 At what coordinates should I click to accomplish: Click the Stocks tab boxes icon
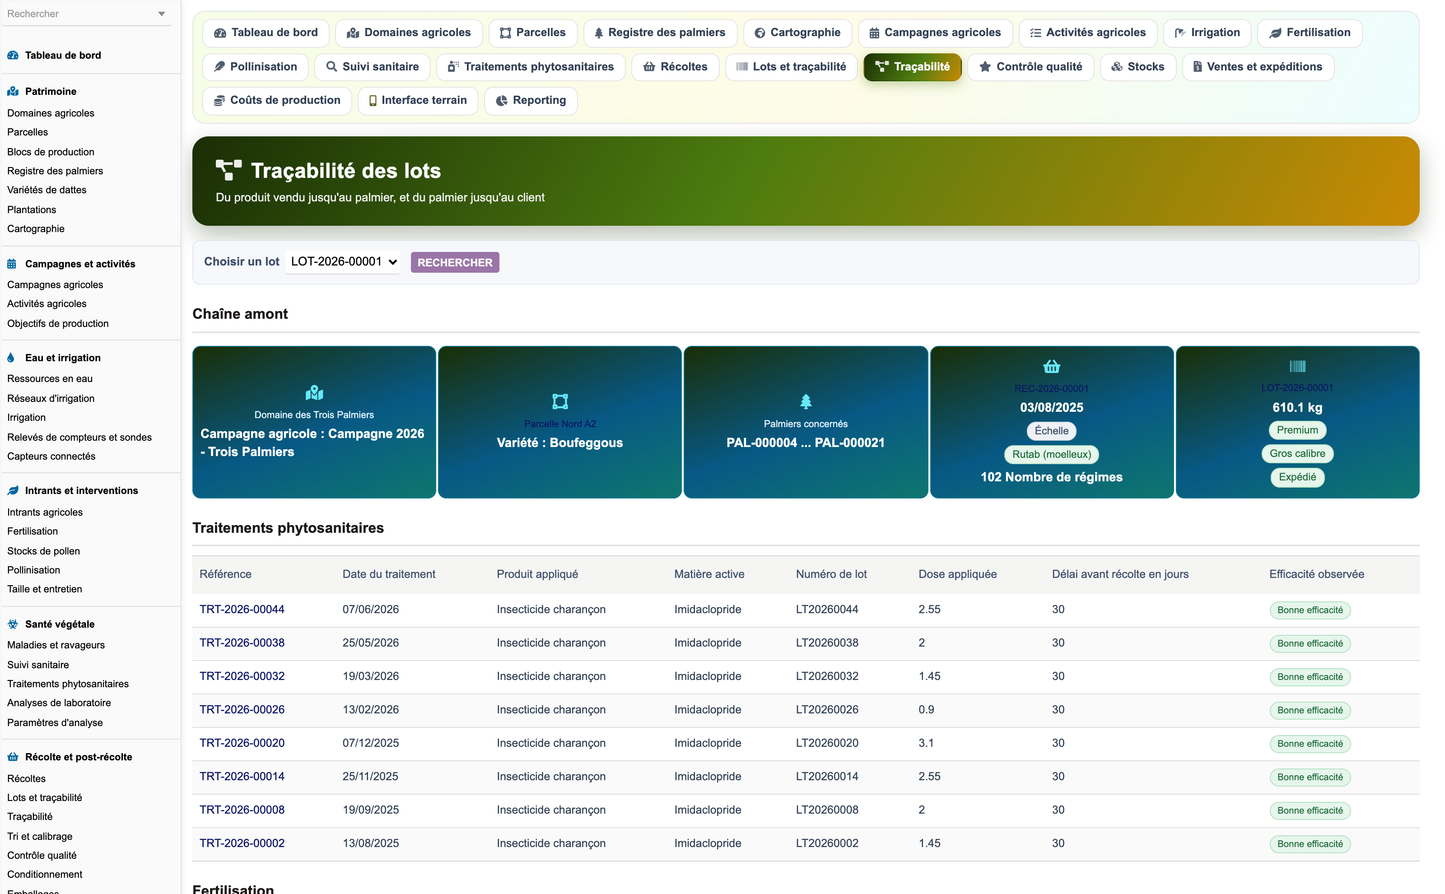[x=1117, y=67]
